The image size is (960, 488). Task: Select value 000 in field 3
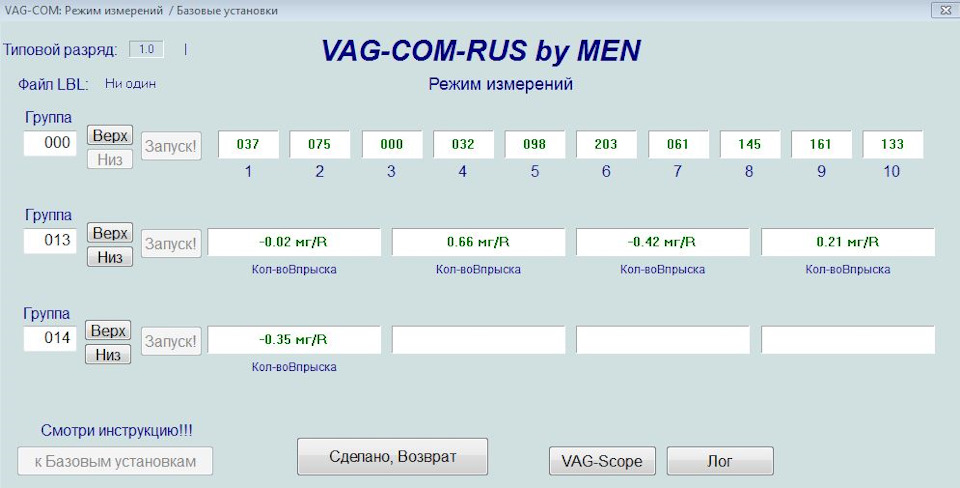coord(392,145)
